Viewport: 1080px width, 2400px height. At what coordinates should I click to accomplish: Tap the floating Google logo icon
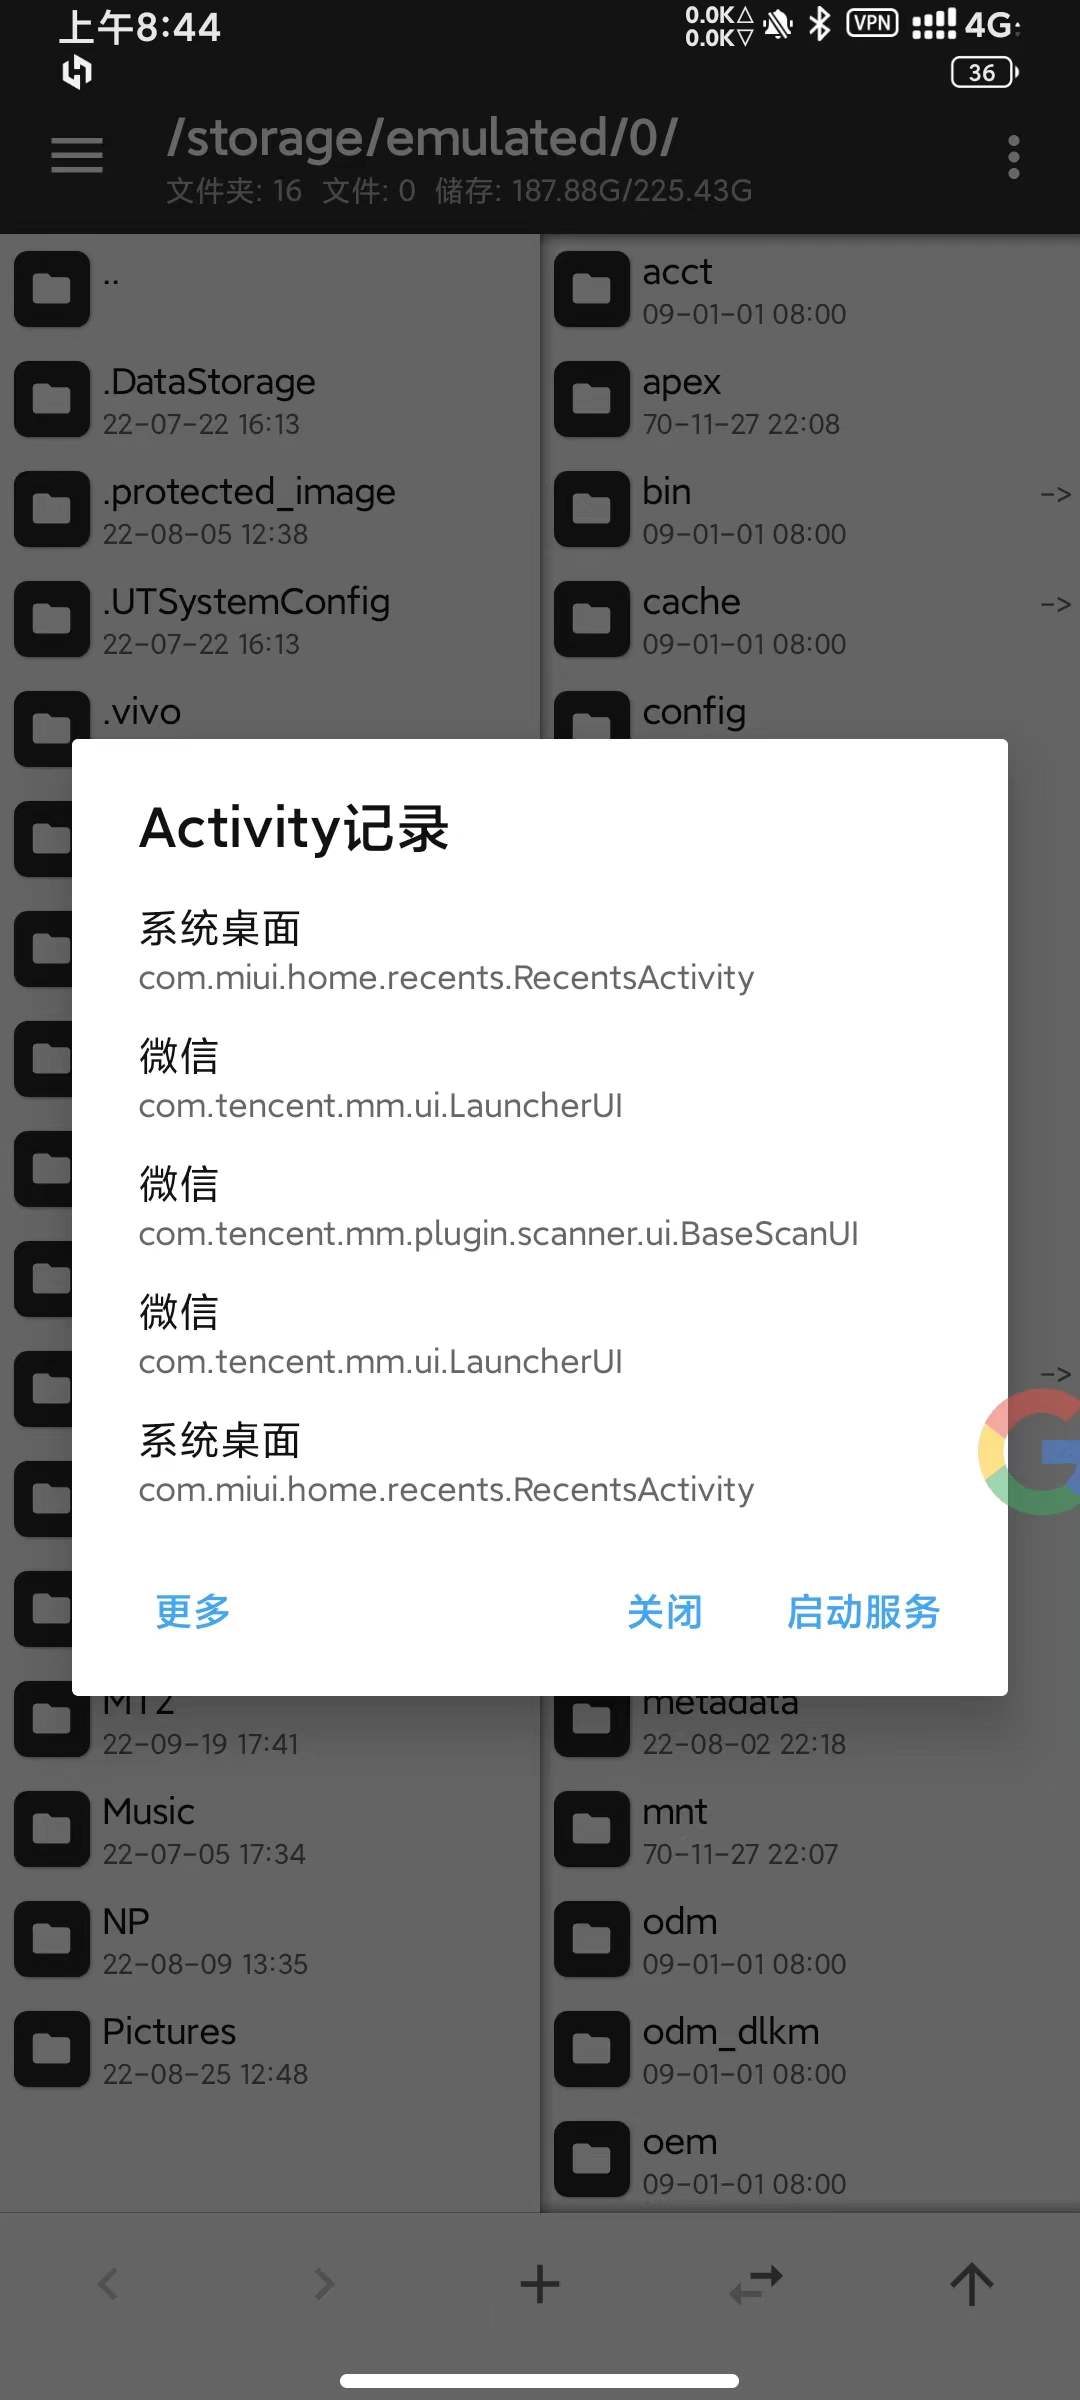(1032, 1451)
